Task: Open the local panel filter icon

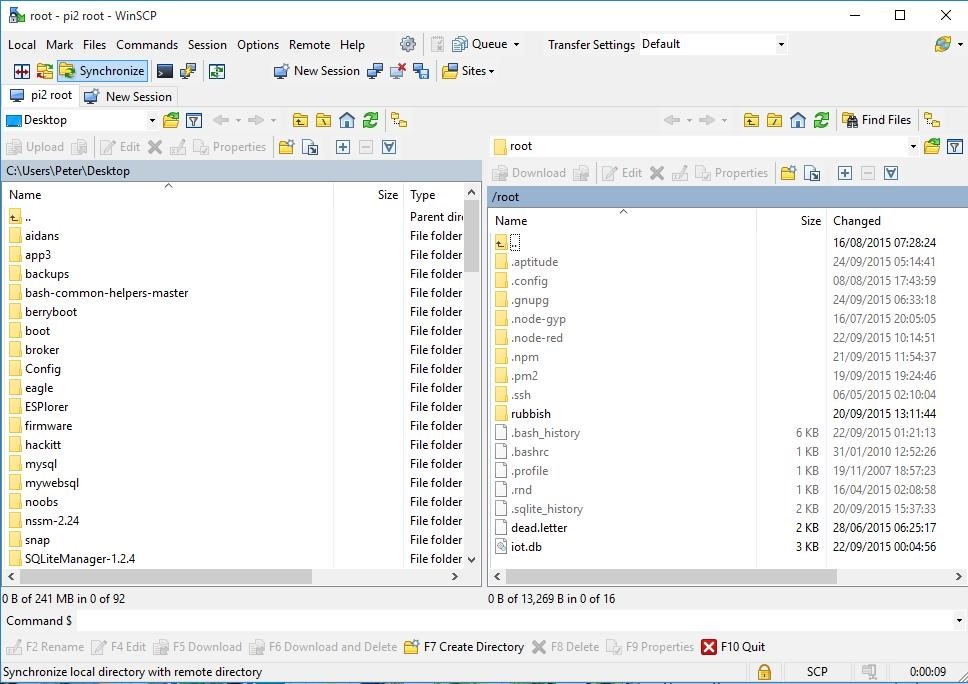Action: click(x=194, y=120)
